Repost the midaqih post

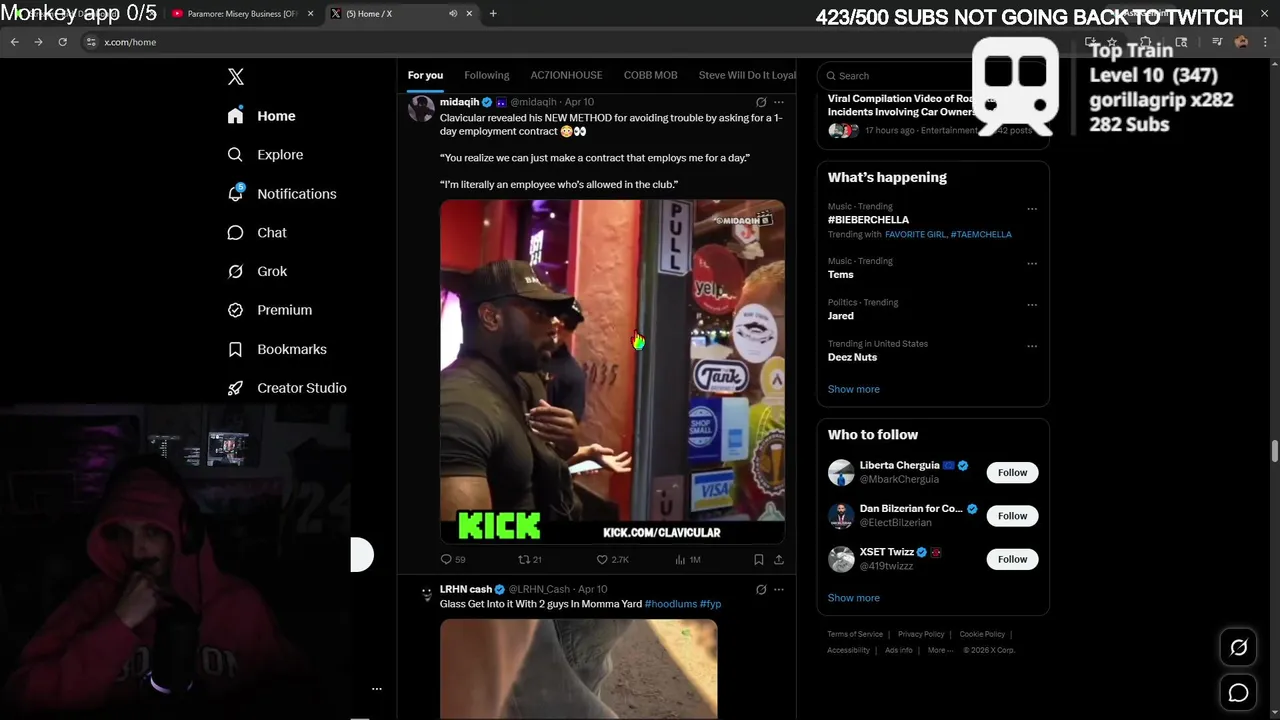point(523,560)
